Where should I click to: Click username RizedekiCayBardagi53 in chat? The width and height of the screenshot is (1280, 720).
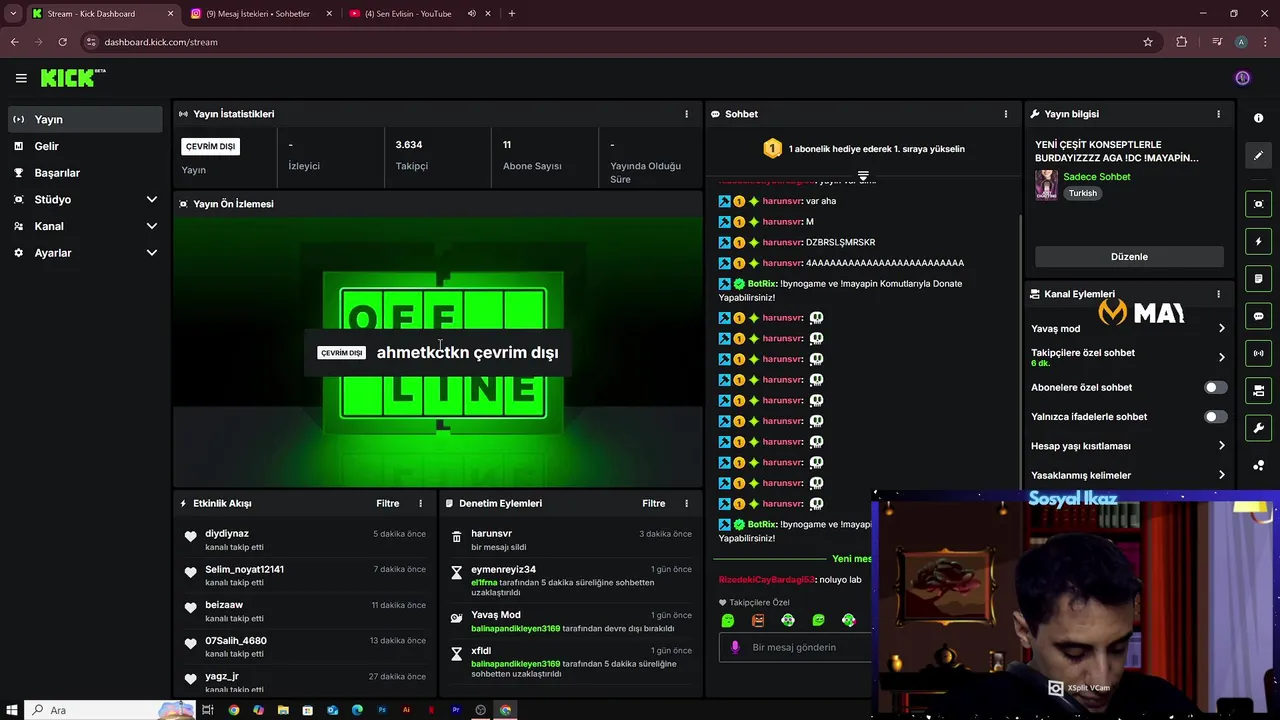767,580
